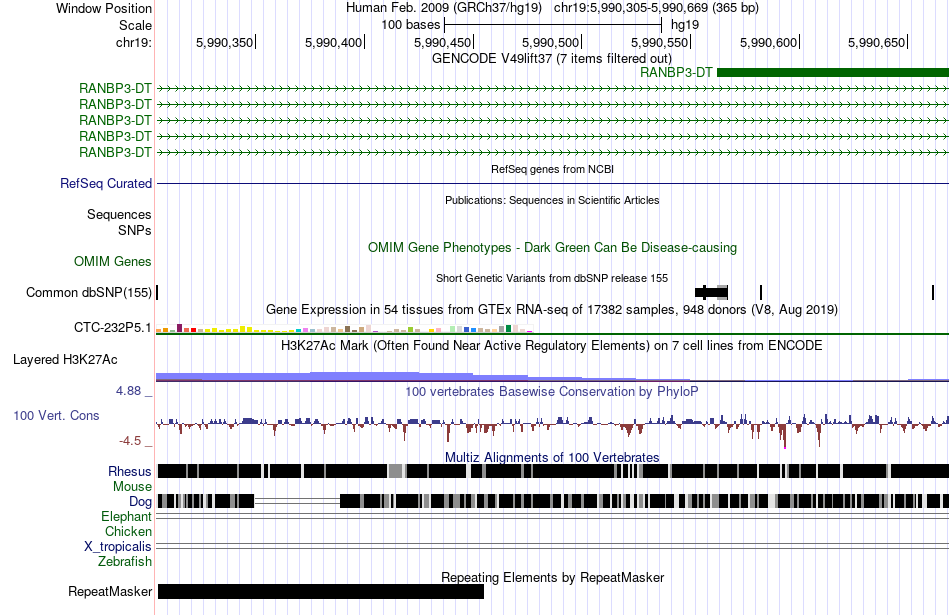This screenshot has width=950, height=615.
Task: Click the chr19: ruler label
Action: [x=134, y=42]
